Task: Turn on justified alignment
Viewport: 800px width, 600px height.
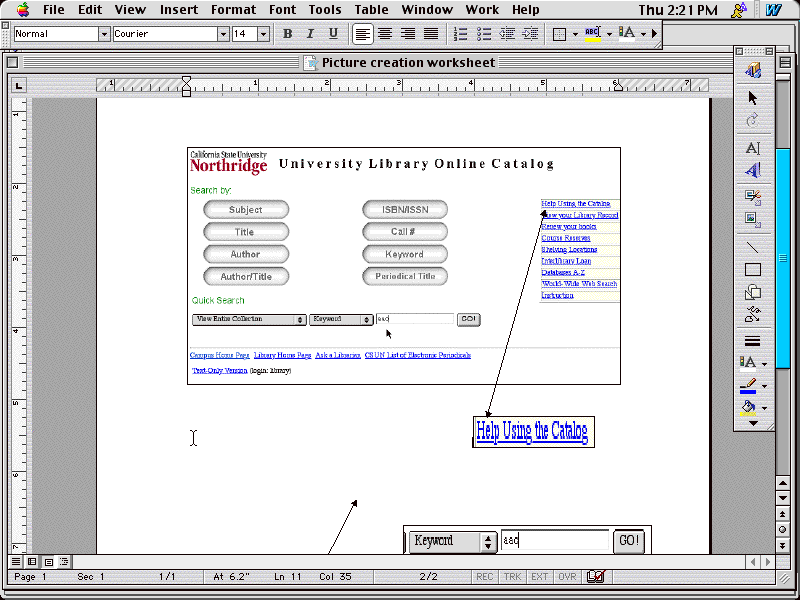Action: [431, 34]
